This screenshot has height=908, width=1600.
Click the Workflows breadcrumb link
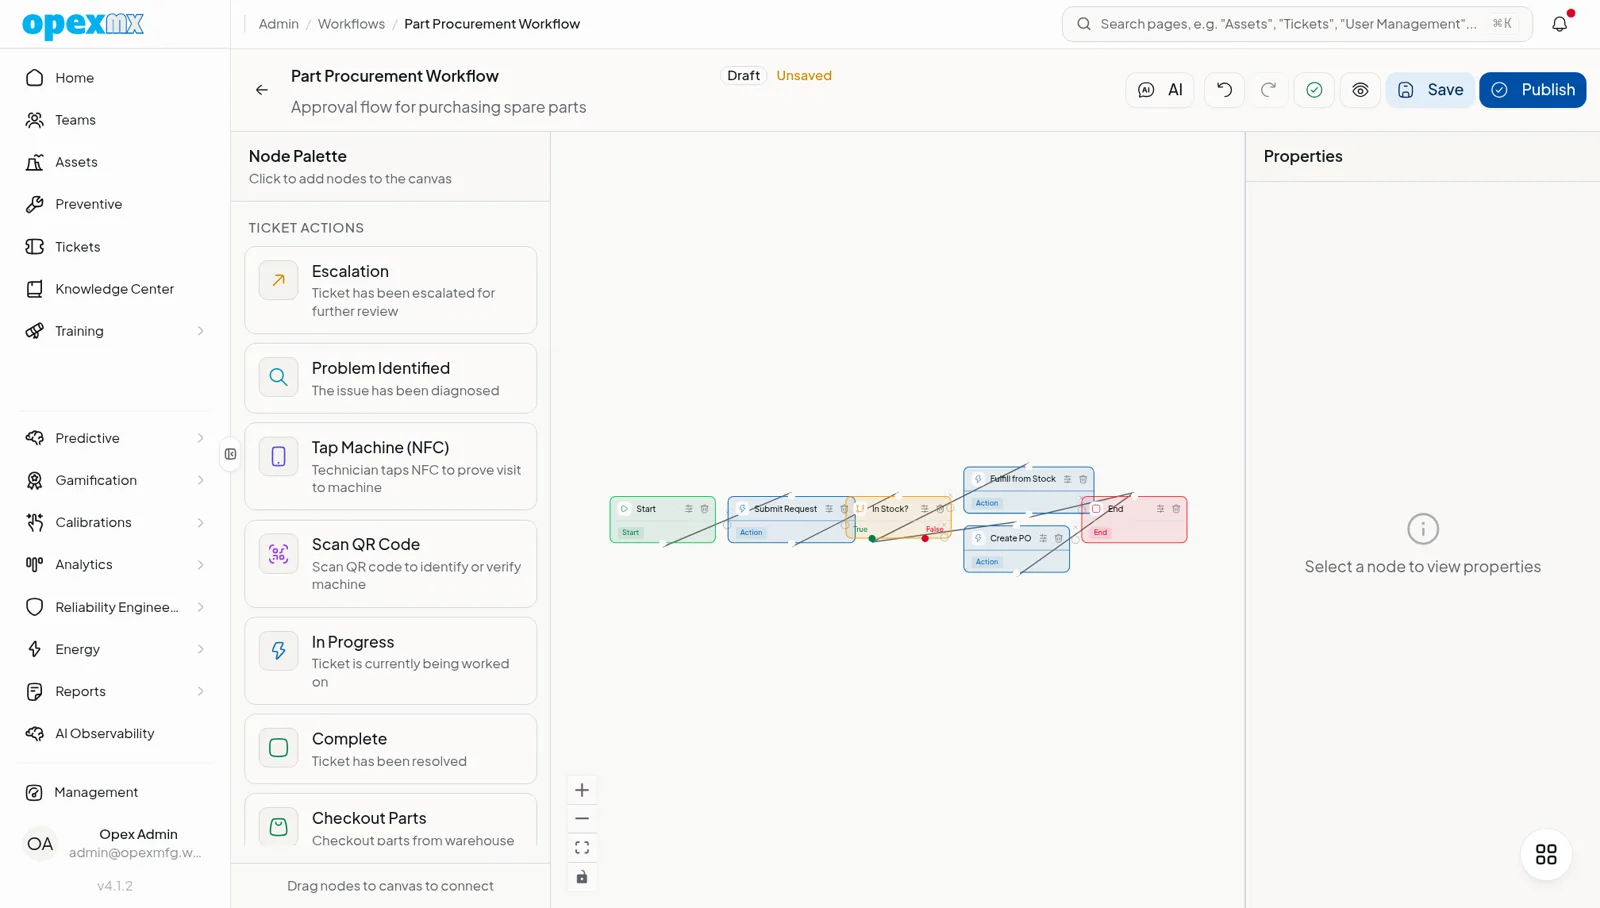tap(351, 24)
